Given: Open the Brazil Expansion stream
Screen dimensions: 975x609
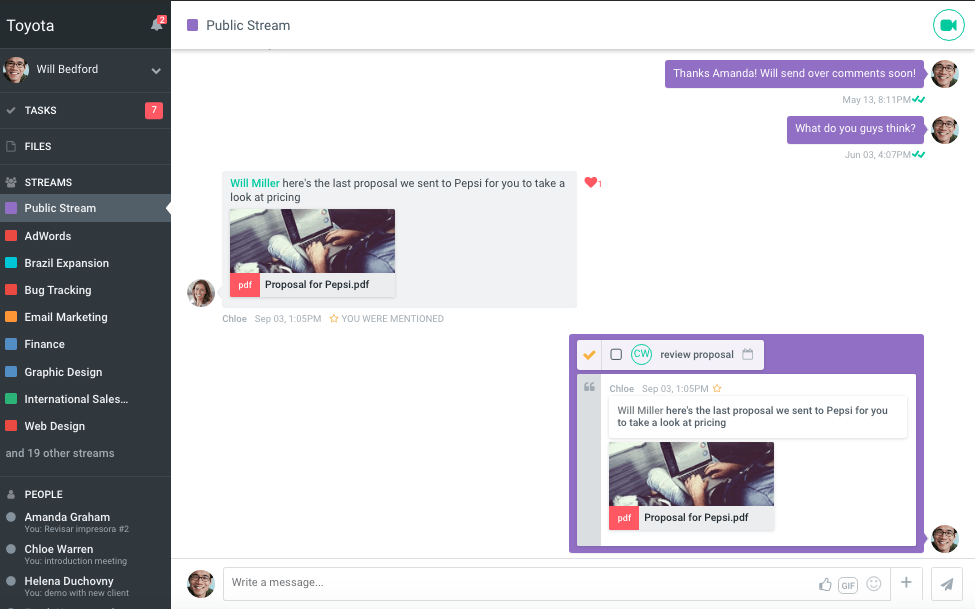Looking at the screenshot, I should click(x=66, y=263).
